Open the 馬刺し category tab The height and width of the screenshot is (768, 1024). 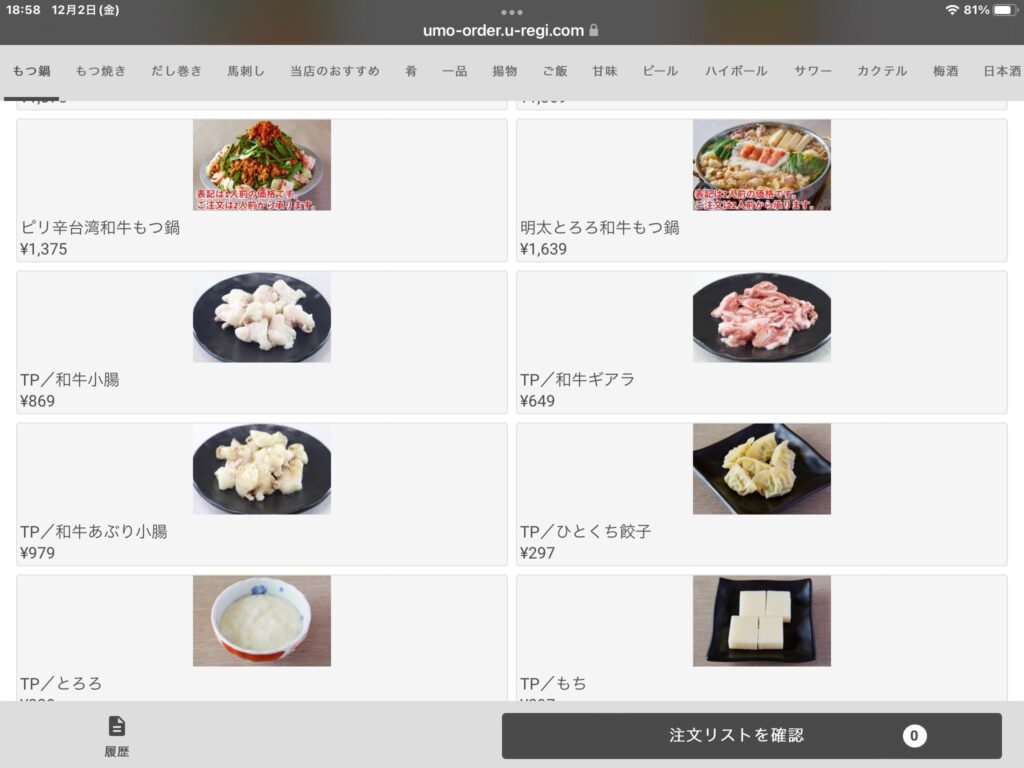pos(246,71)
